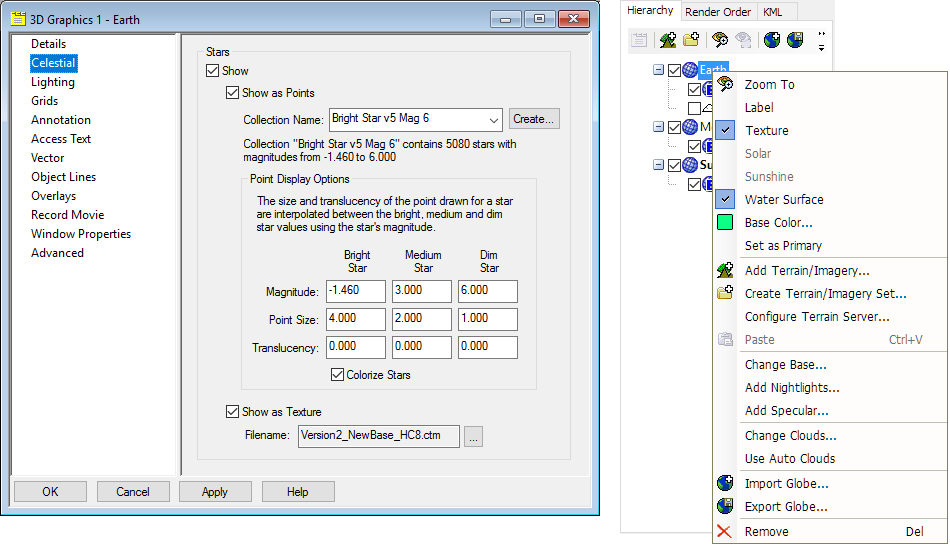Image resolution: width=950 pixels, height=550 pixels.
Task: Disable the Show as Texture checkbox
Action: [x=233, y=411]
